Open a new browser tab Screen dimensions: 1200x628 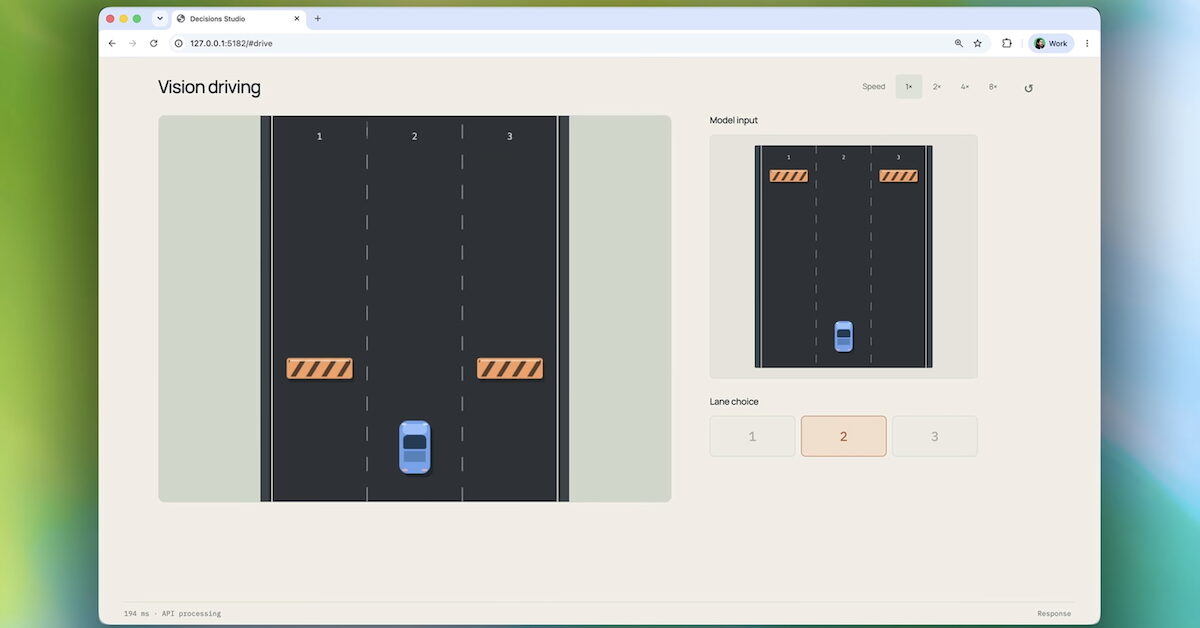coord(318,18)
